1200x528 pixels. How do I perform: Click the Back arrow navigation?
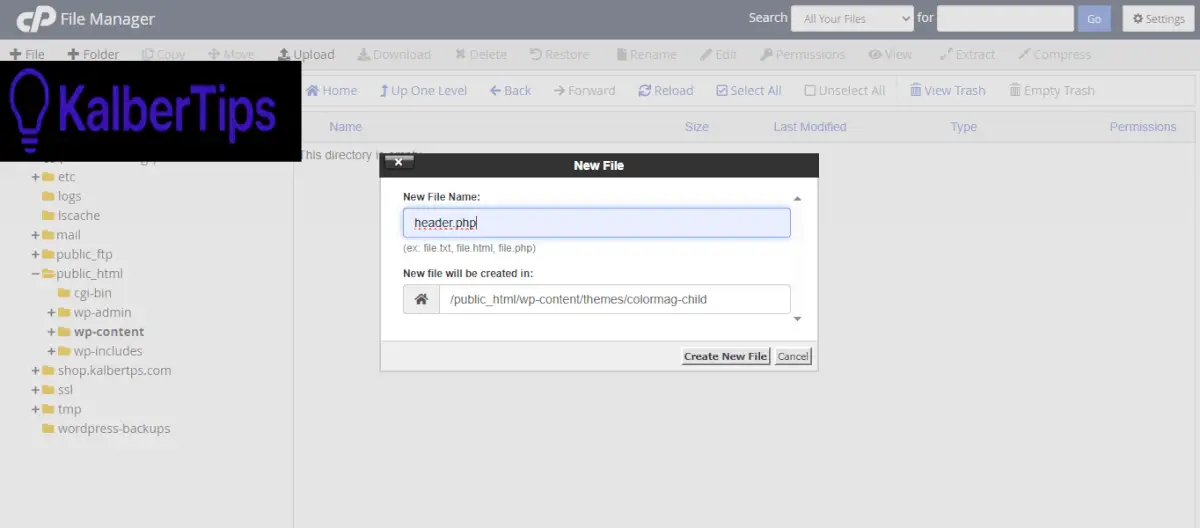495,90
